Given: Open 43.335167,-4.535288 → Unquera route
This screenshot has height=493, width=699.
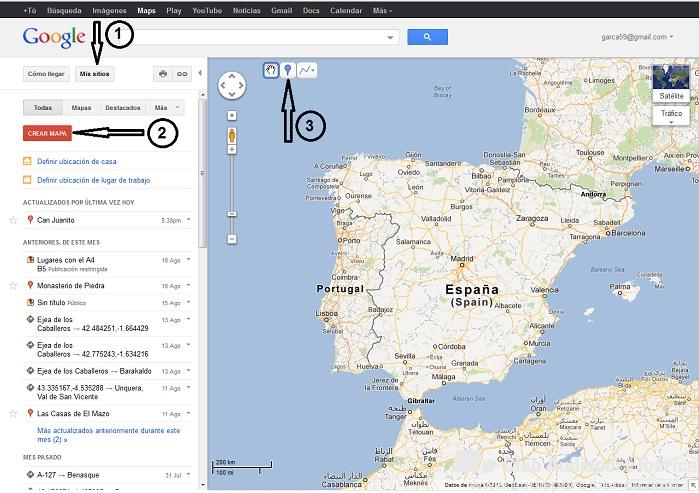Looking at the screenshot, I should (x=90, y=392).
